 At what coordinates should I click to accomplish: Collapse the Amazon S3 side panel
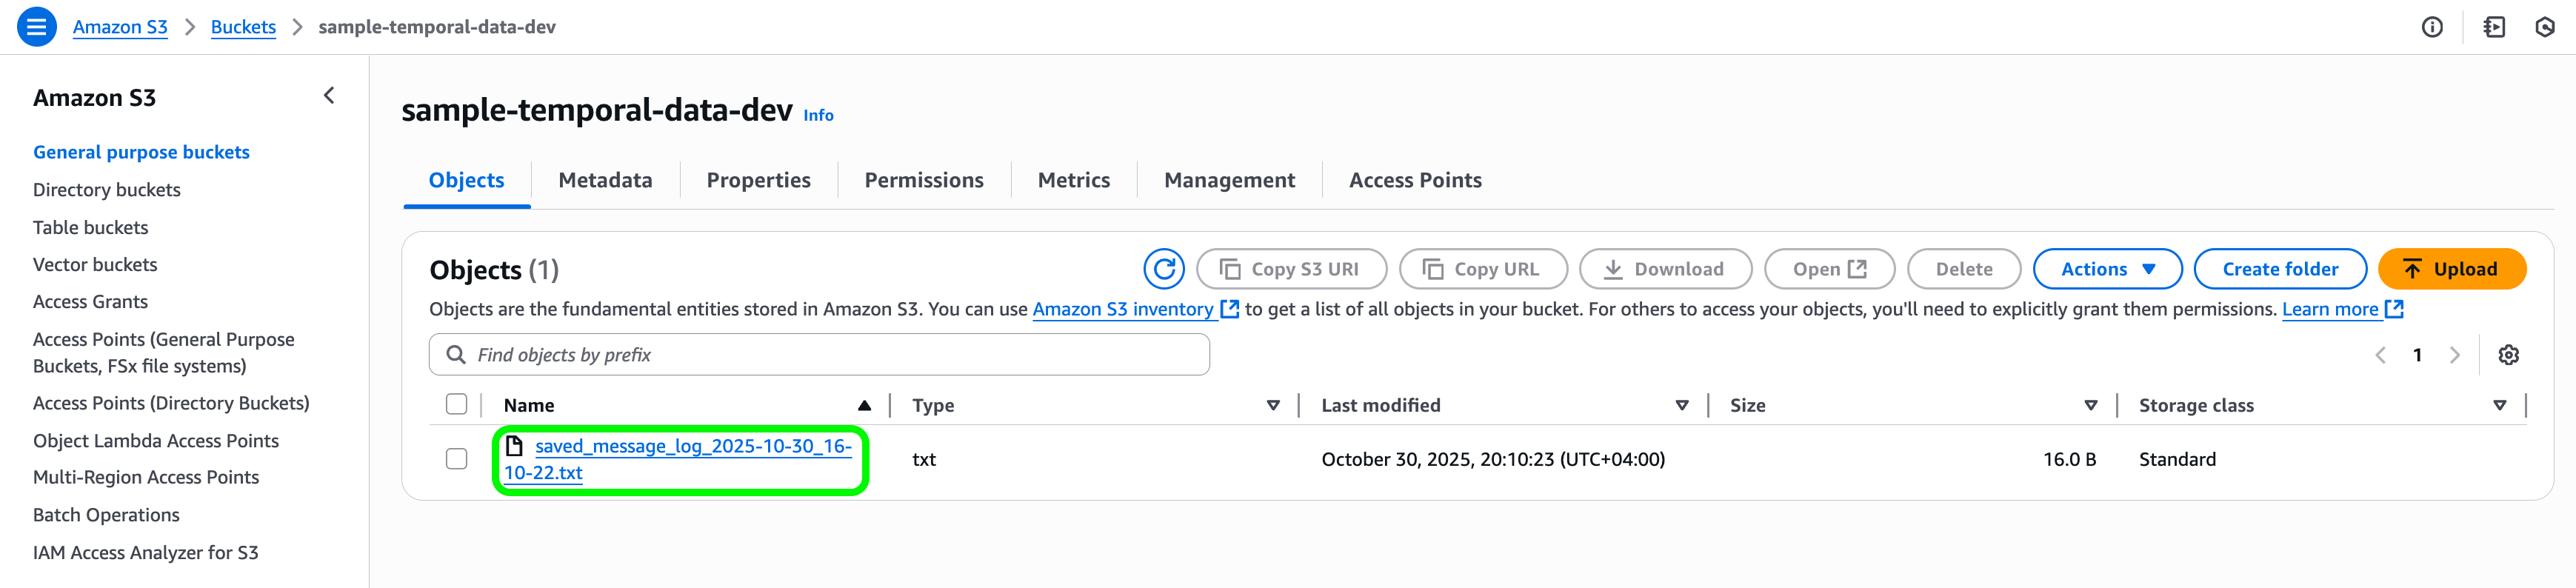pos(329,96)
